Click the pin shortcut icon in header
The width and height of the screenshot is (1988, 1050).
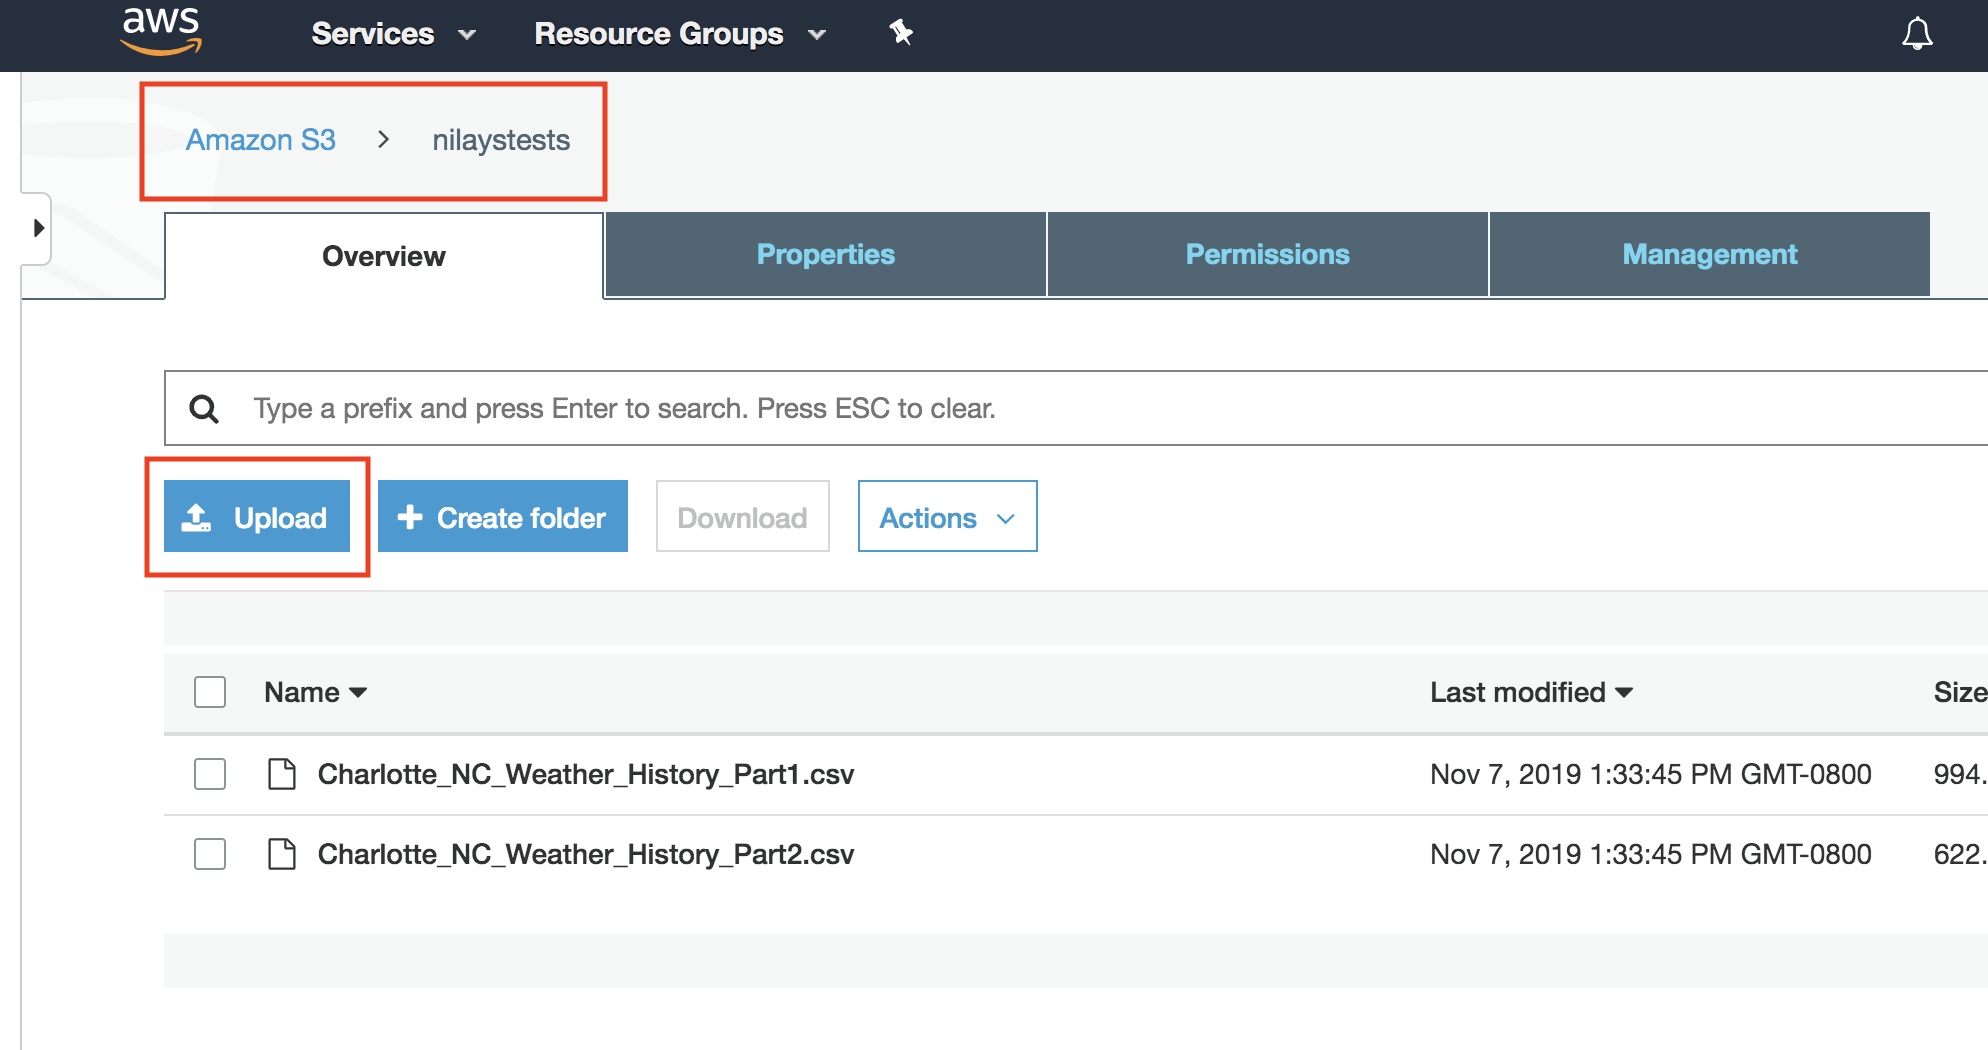tap(901, 33)
